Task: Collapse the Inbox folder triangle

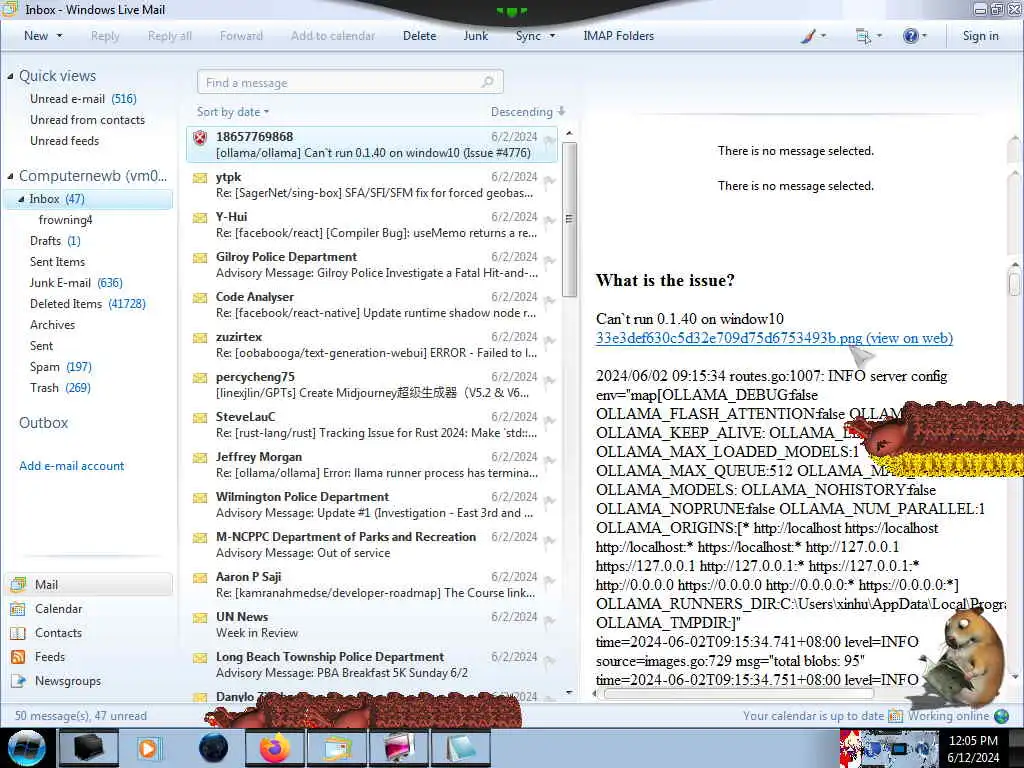Action: [x=22, y=199]
